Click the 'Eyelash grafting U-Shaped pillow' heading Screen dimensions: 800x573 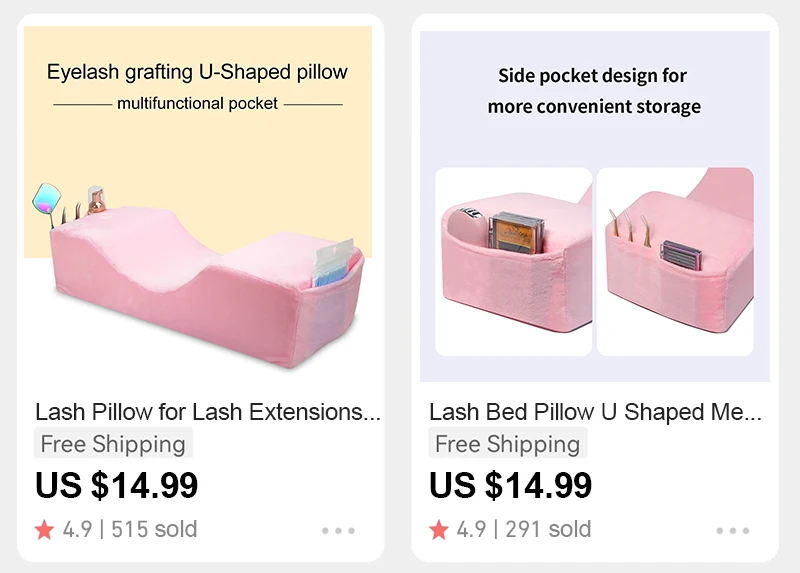tap(198, 72)
